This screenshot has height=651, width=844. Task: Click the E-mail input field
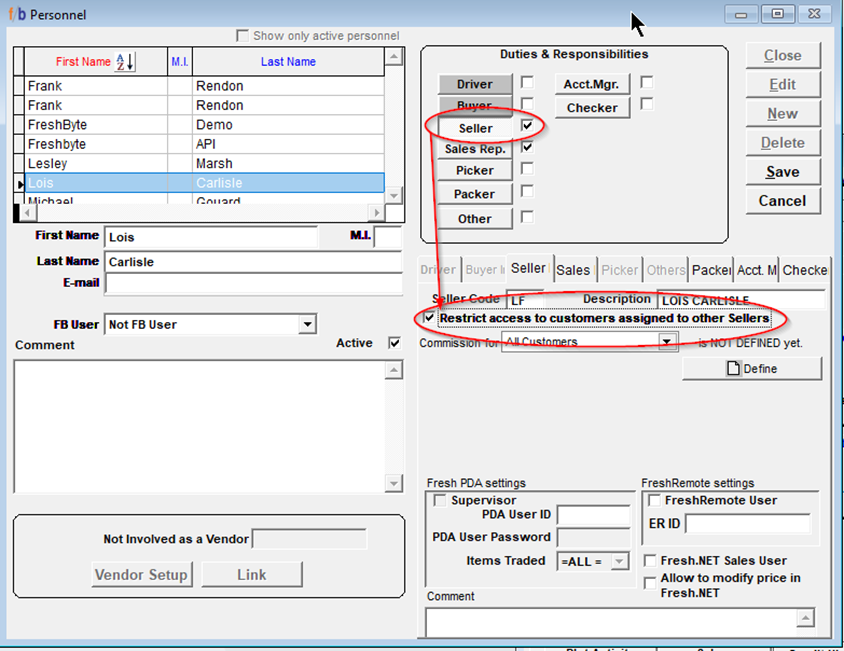pyautogui.click(x=253, y=284)
